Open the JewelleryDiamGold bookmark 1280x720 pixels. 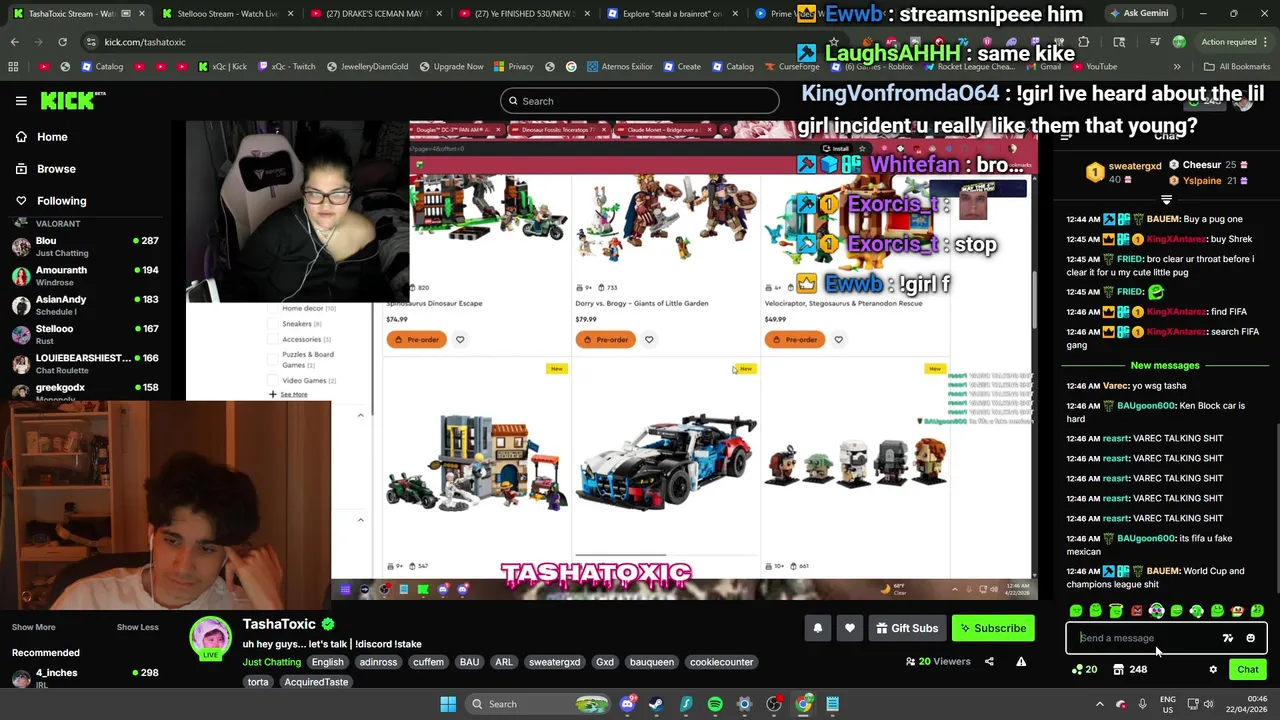click(367, 67)
